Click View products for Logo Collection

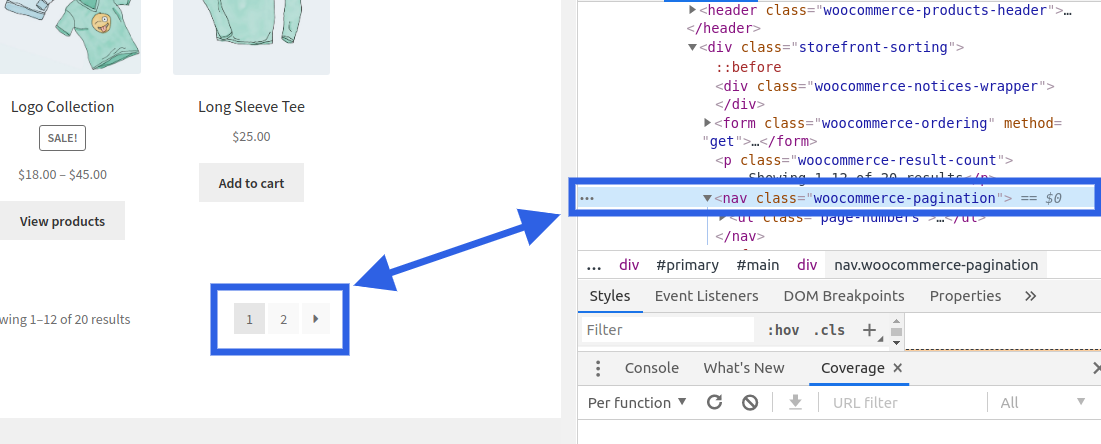click(x=62, y=221)
